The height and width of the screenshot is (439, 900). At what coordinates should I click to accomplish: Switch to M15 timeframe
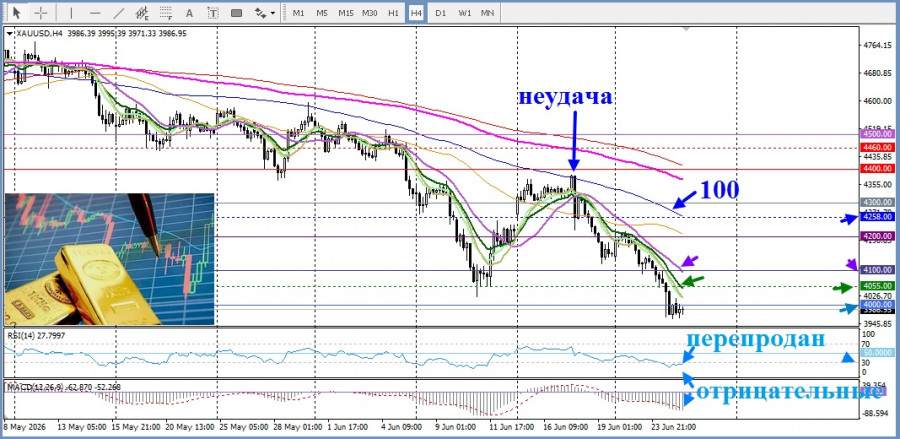click(346, 13)
